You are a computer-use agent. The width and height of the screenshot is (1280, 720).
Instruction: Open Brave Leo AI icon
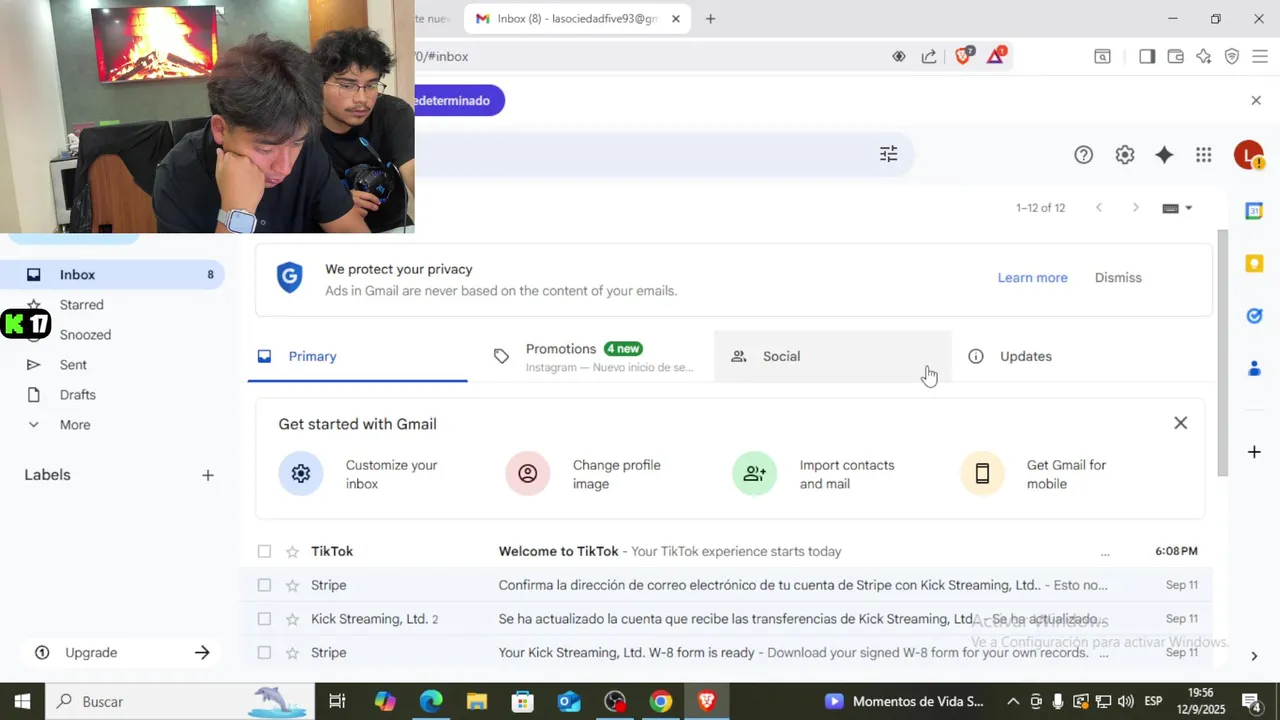pyautogui.click(x=1204, y=57)
